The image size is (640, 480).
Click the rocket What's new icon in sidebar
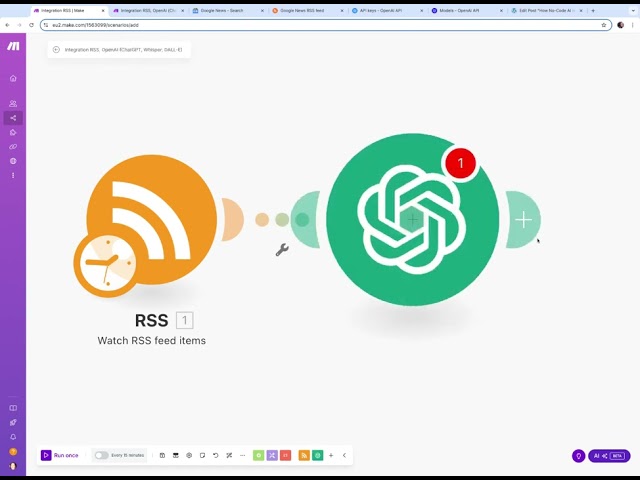pyautogui.click(x=13, y=422)
